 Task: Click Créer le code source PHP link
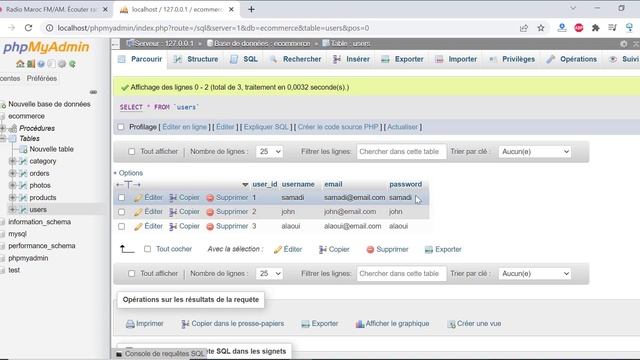click(338, 127)
